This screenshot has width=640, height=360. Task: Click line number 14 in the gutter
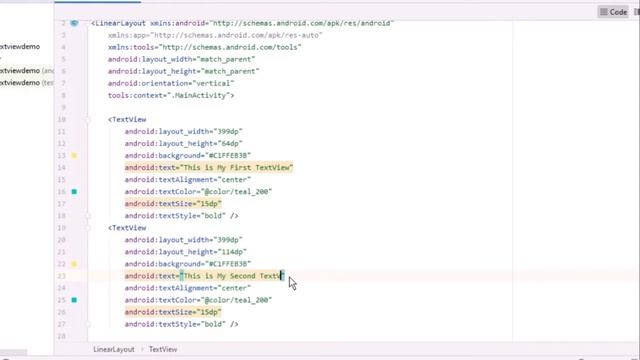coord(62,168)
